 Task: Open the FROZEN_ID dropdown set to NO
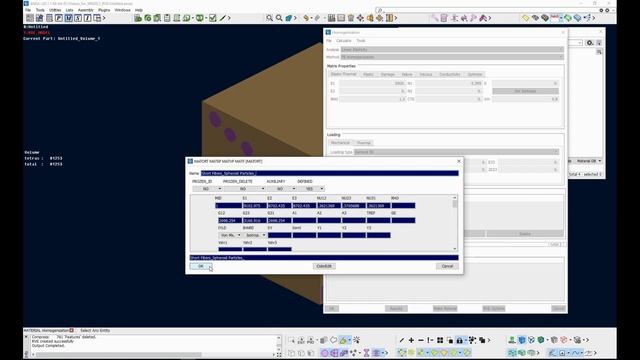coord(207,189)
